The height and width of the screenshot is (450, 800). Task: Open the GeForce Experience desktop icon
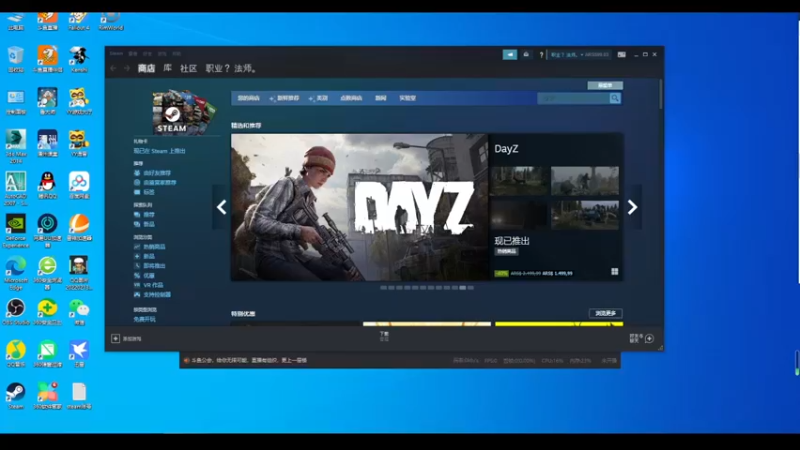click(x=15, y=230)
